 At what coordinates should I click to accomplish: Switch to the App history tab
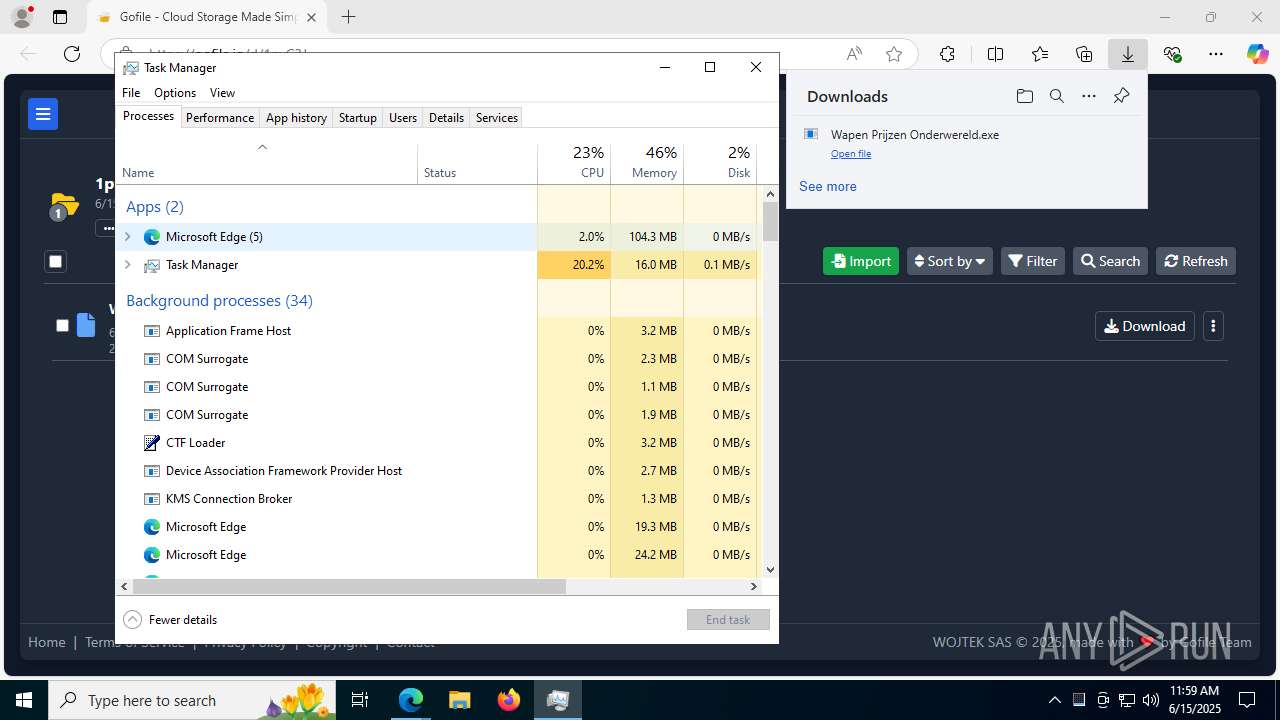296,117
